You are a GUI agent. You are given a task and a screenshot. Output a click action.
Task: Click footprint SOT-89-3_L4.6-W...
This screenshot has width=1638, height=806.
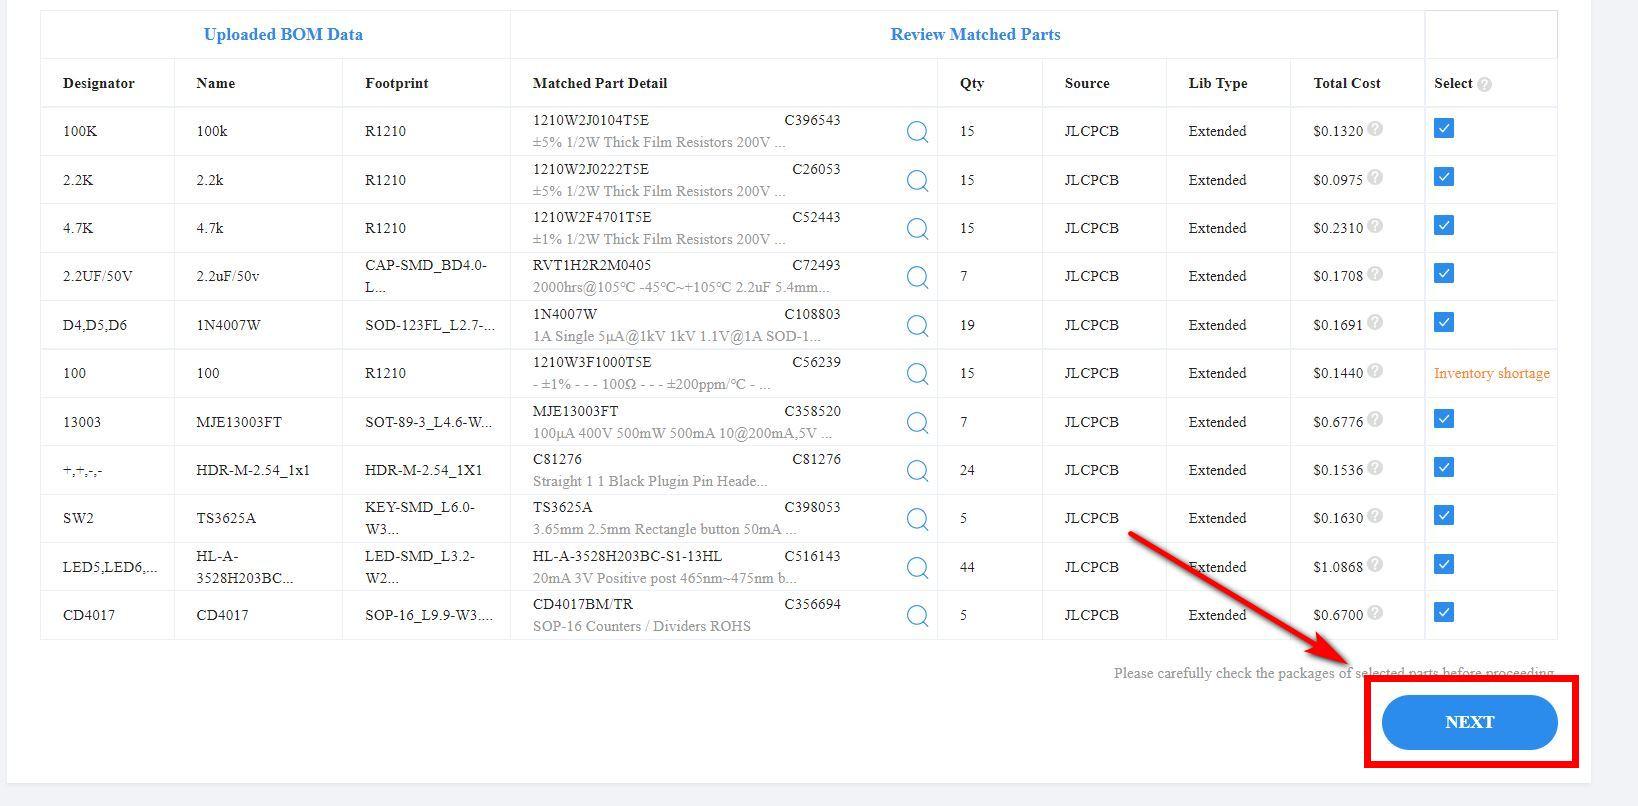[x=428, y=422]
